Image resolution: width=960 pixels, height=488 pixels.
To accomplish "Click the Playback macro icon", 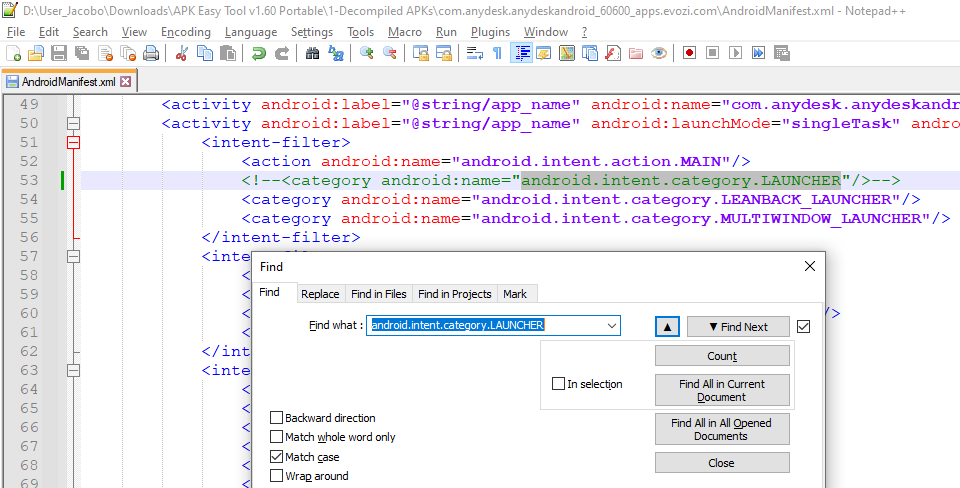I will tap(735, 53).
